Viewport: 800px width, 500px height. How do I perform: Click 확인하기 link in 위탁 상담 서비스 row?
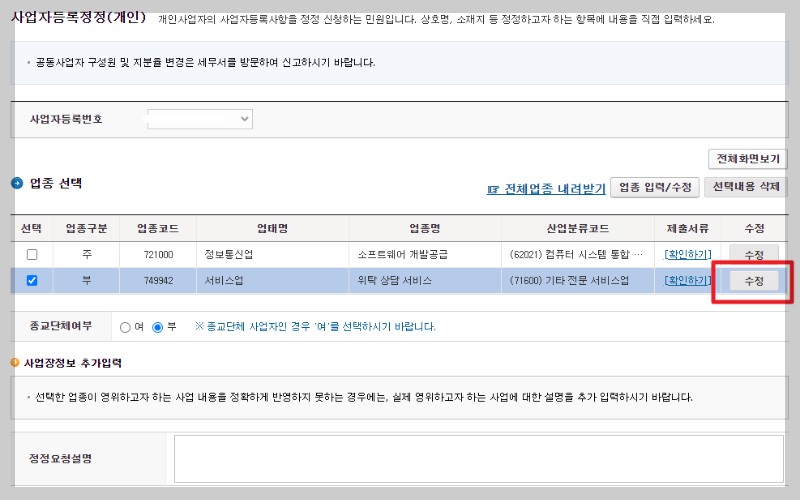click(x=687, y=280)
